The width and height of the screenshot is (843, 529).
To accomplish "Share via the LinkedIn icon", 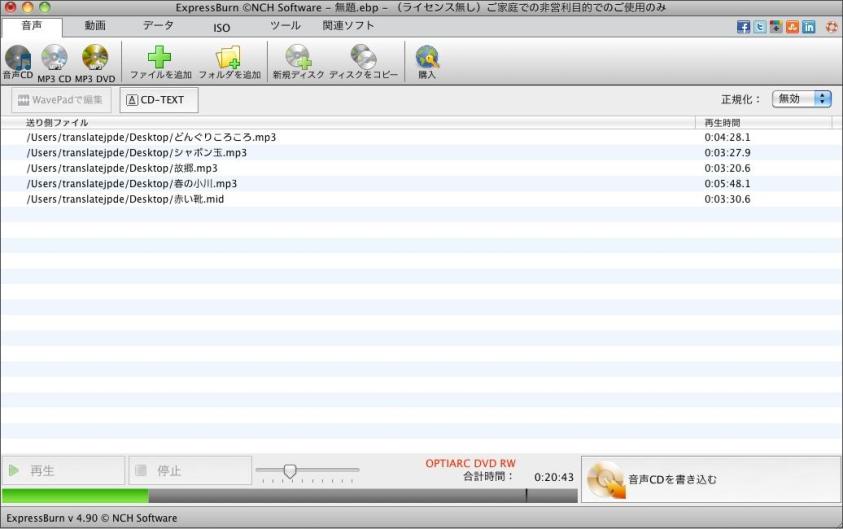I will coord(809,27).
